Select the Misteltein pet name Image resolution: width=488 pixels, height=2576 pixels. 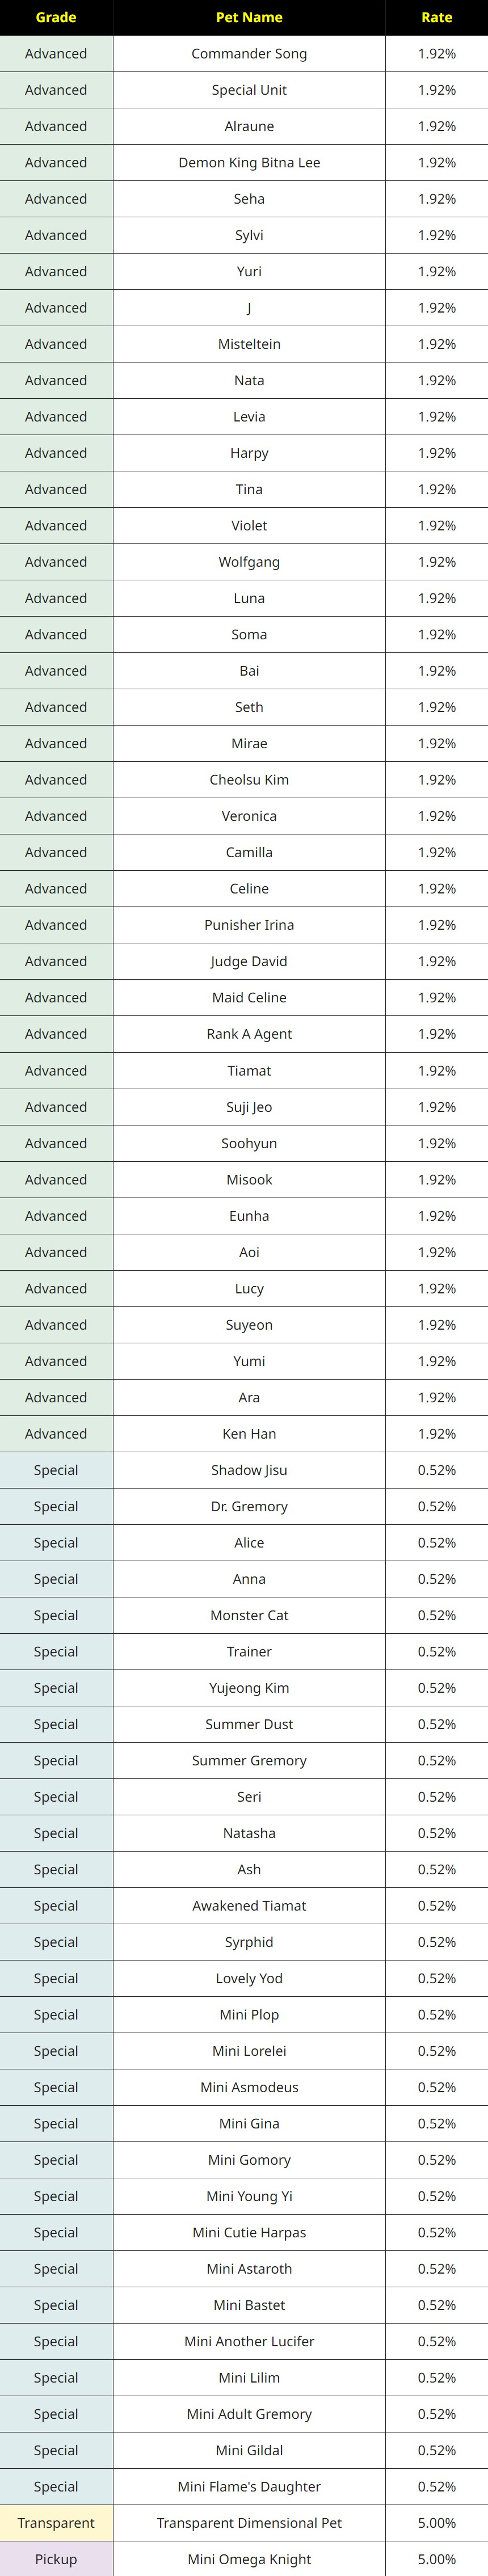click(249, 344)
